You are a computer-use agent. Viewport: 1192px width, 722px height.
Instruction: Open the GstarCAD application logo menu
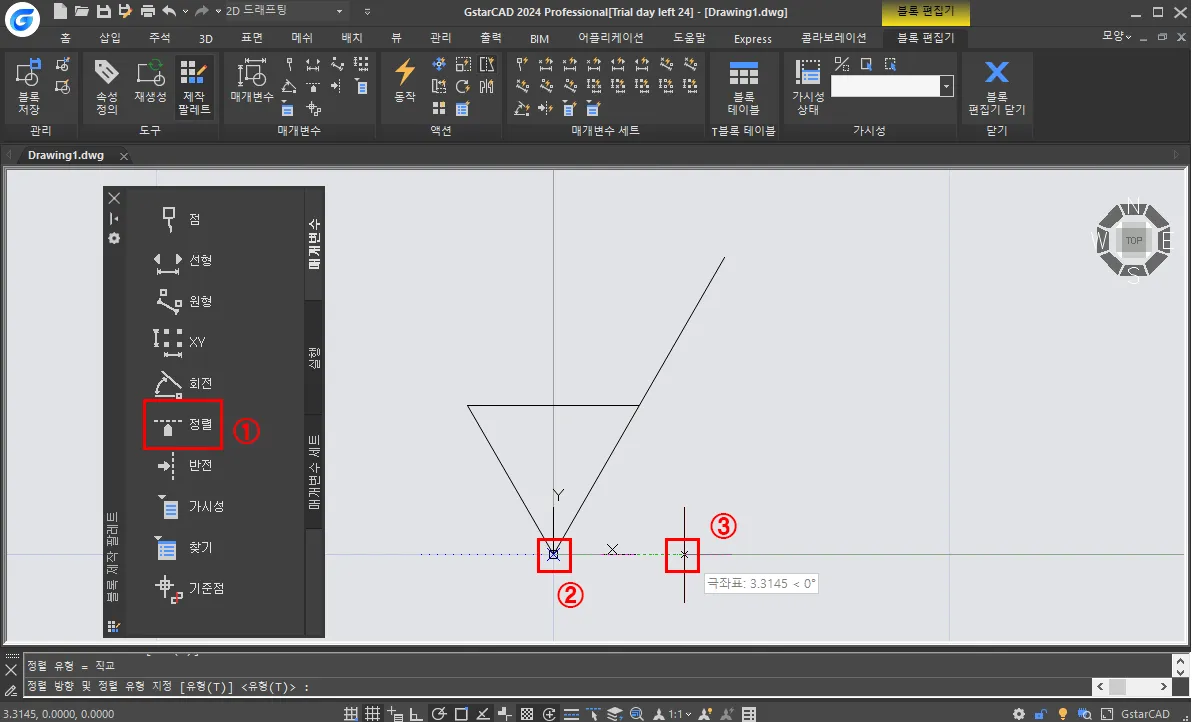pyautogui.click(x=22, y=19)
